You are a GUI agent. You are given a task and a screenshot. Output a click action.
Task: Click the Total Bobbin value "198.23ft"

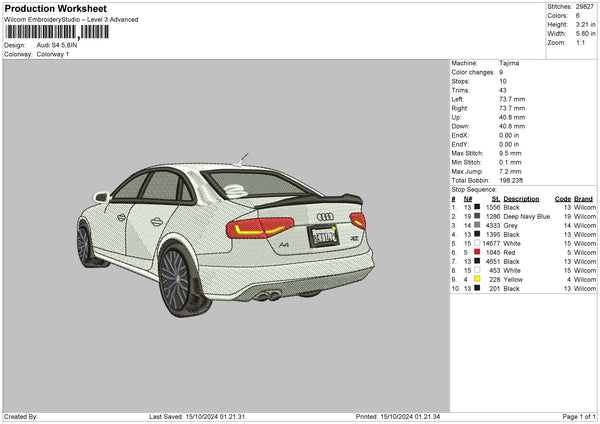[x=511, y=181]
